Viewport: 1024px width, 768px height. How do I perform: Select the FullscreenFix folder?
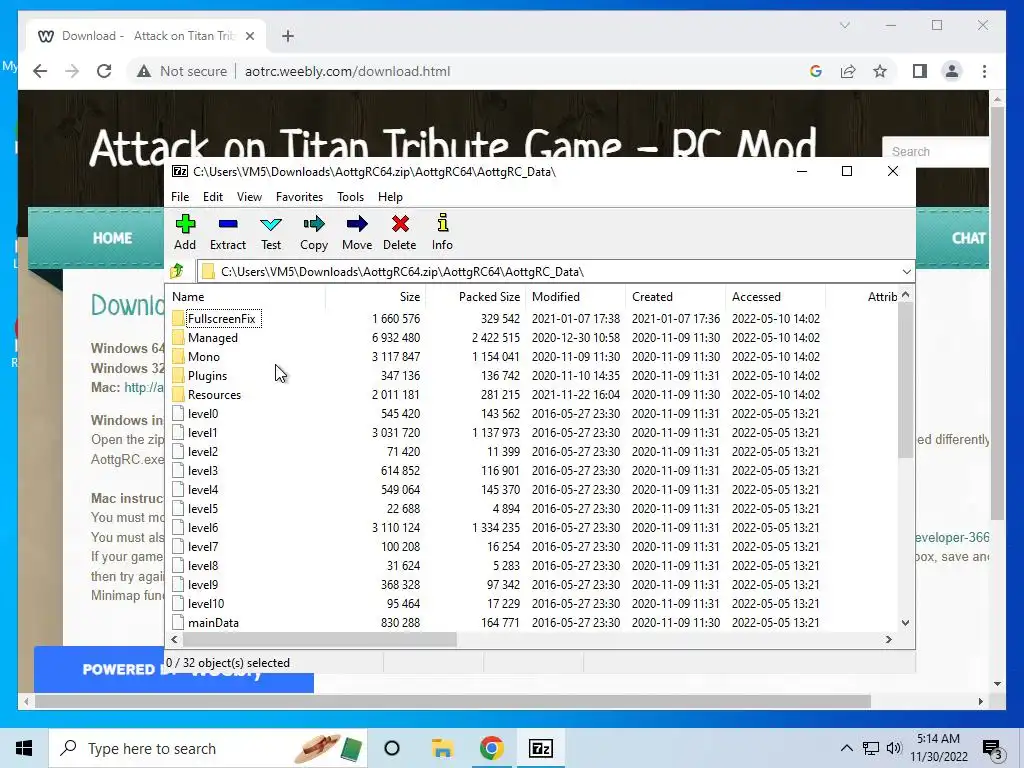(222, 319)
